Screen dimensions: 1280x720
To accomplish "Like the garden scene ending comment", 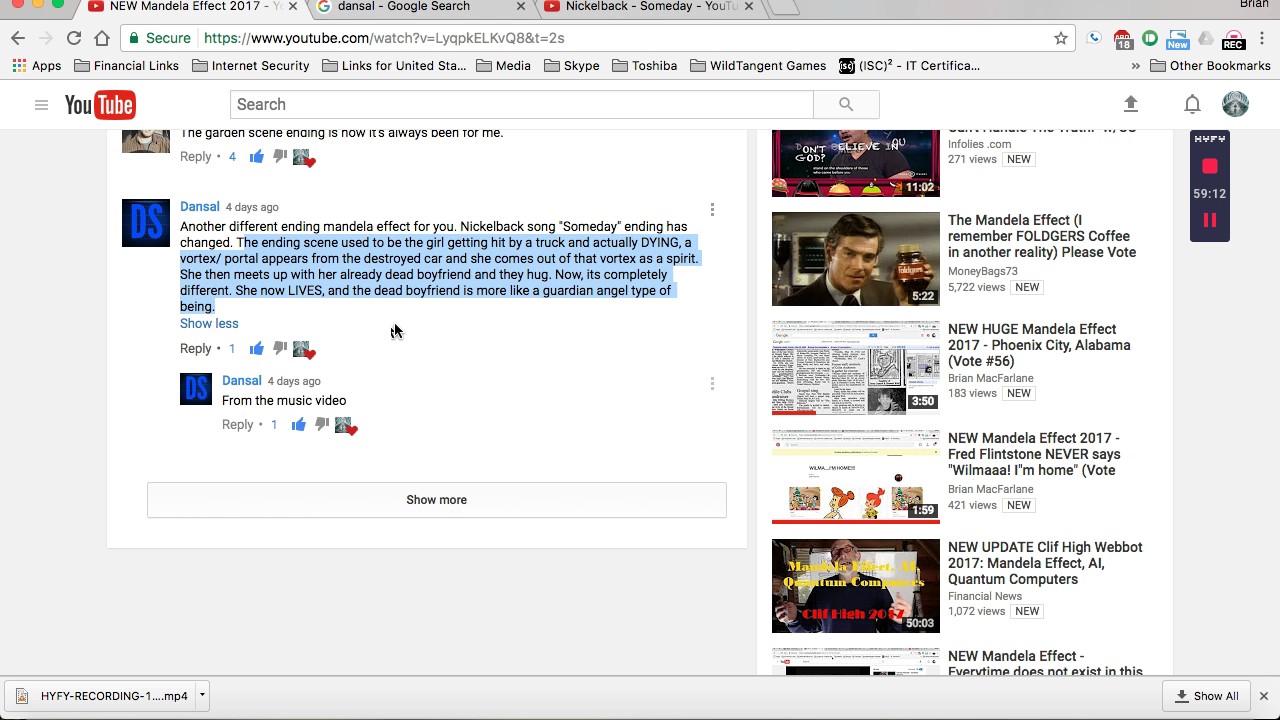I will tap(257, 156).
